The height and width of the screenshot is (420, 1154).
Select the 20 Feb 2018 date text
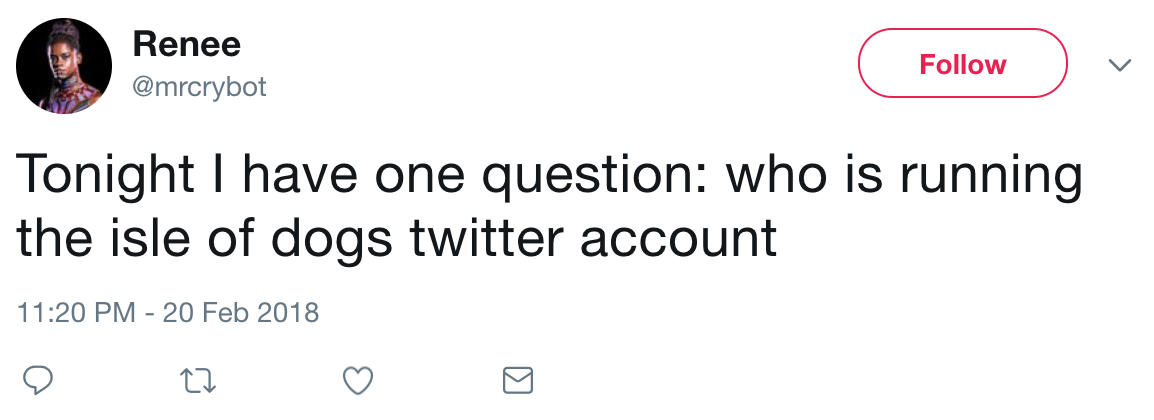[x=241, y=313]
